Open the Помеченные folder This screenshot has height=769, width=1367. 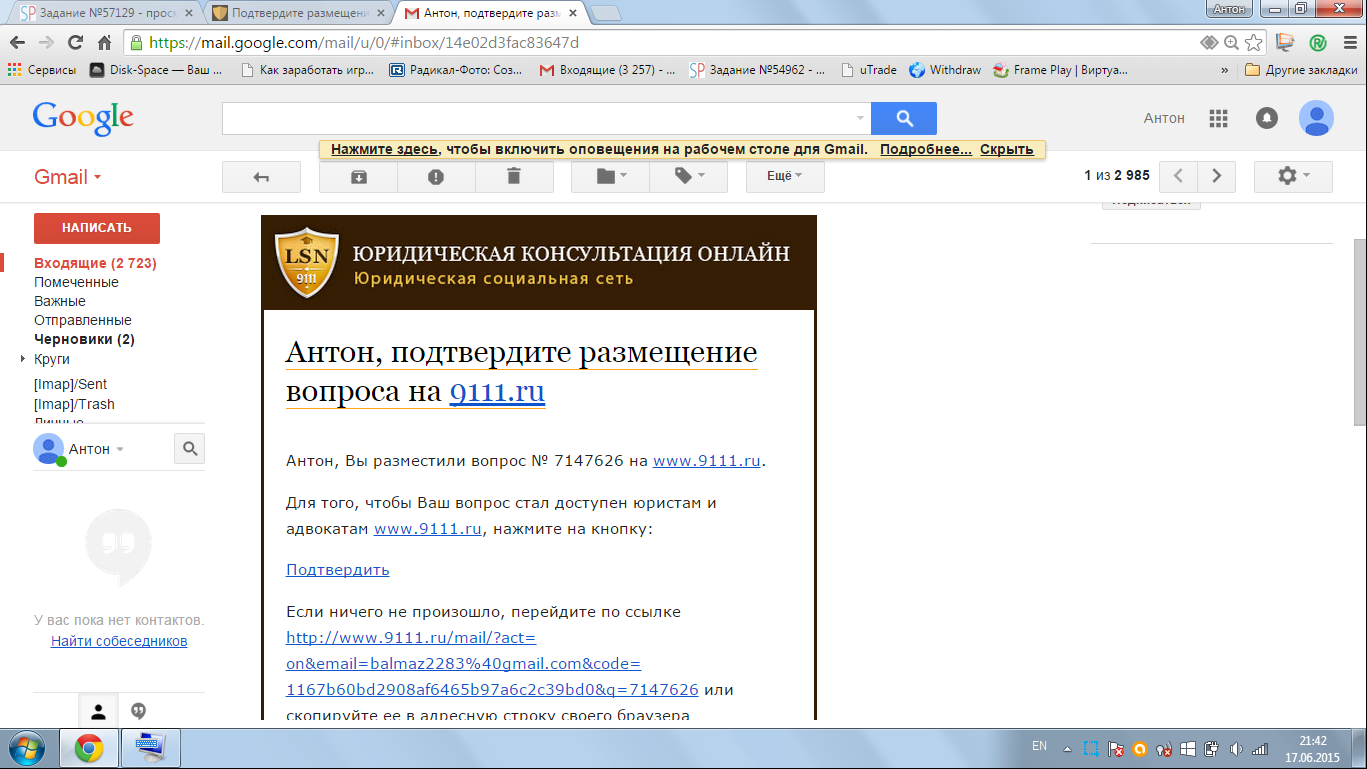pyautogui.click(x=76, y=282)
